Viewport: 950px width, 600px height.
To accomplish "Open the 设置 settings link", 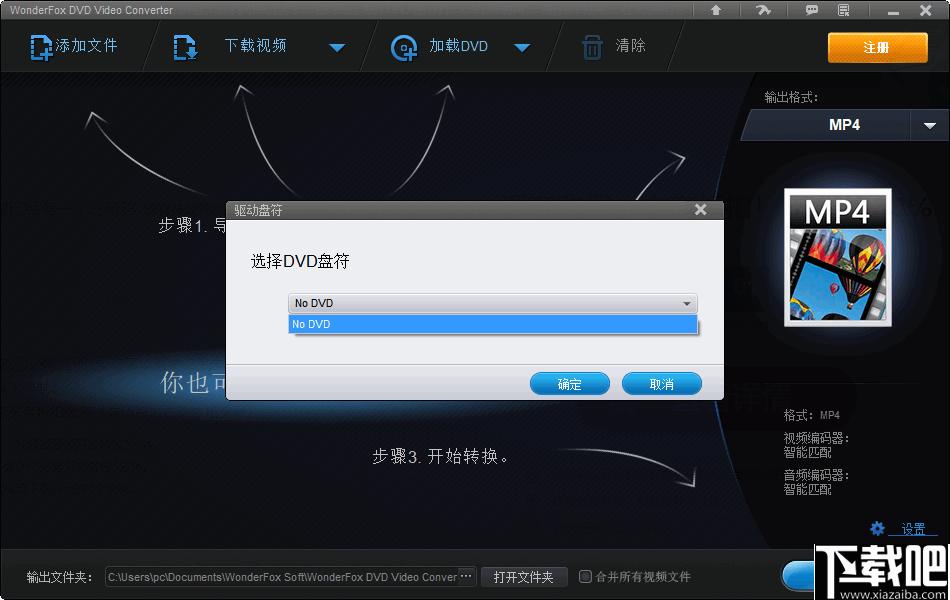I will click(913, 529).
